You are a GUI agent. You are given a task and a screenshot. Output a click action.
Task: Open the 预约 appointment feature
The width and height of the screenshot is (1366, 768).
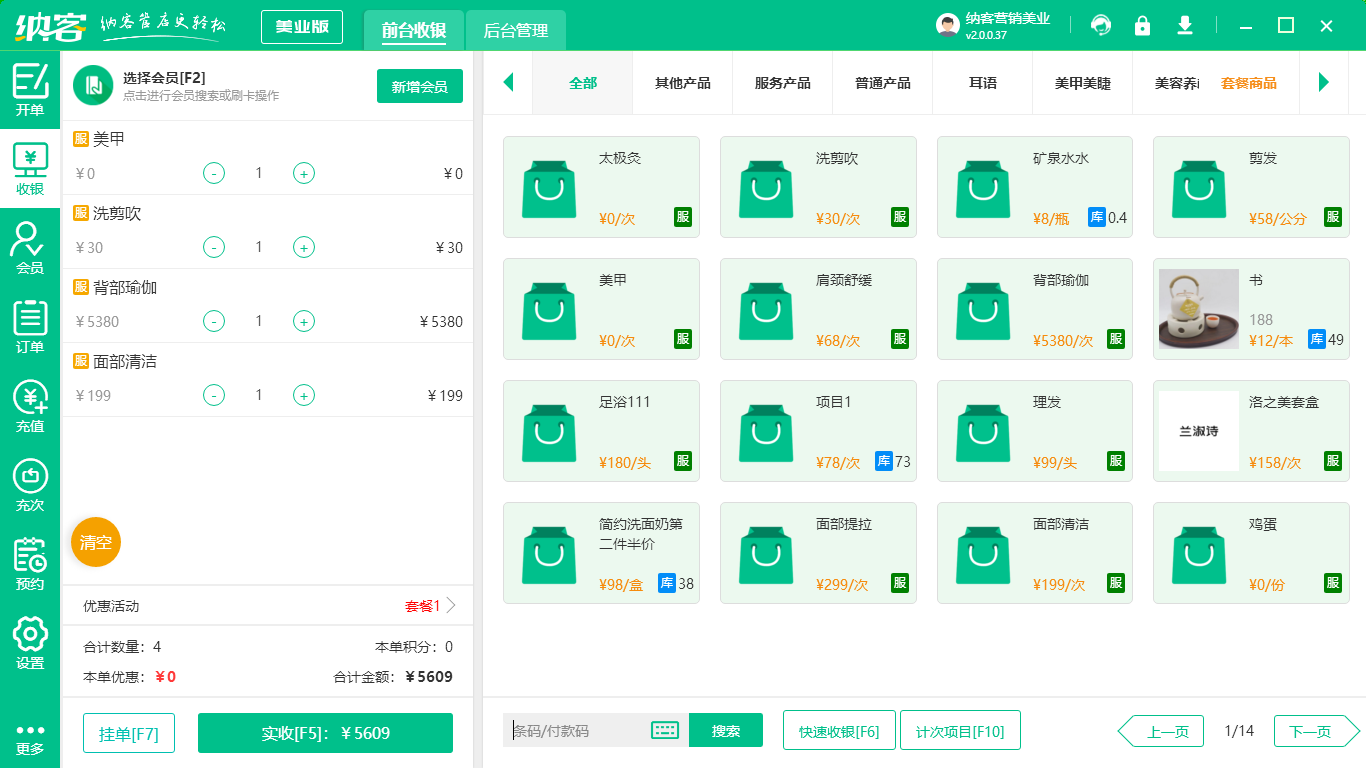point(30,561)
